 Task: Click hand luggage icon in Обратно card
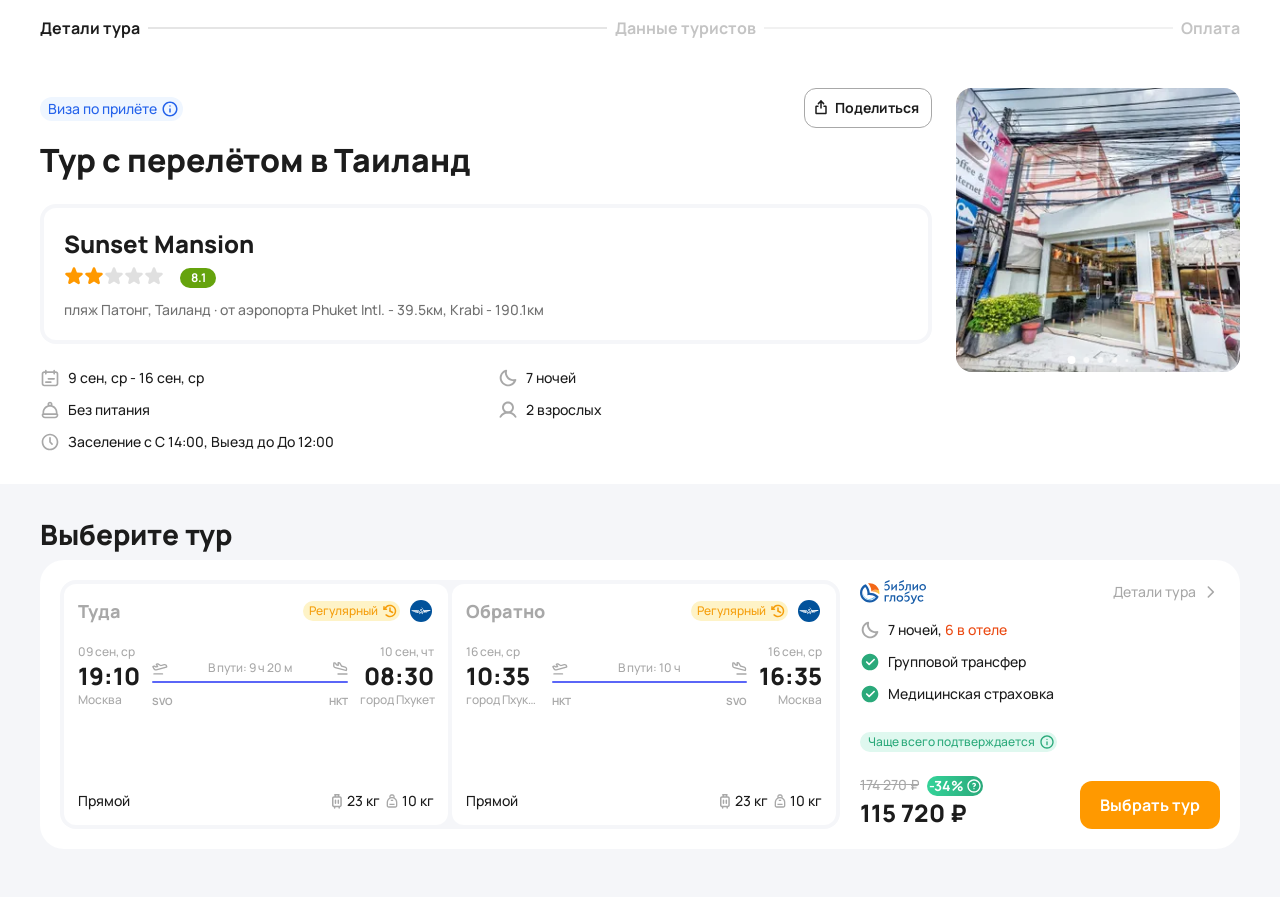(x=780, y=801)
